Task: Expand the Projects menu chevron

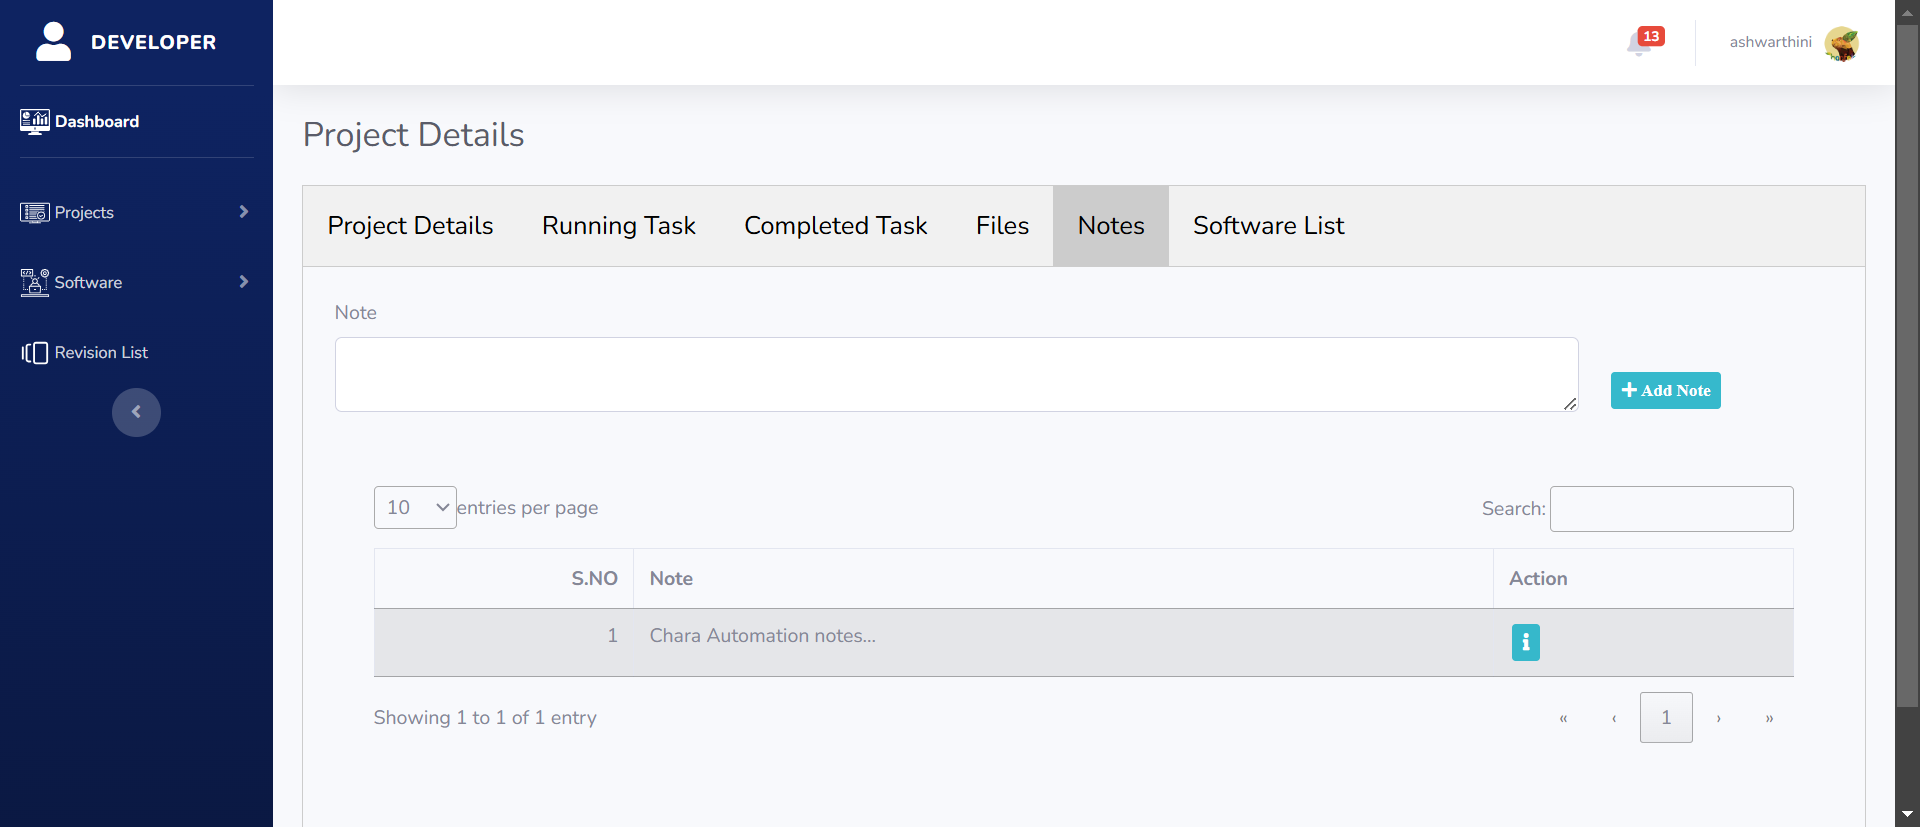Action: [x=243, y=212]
